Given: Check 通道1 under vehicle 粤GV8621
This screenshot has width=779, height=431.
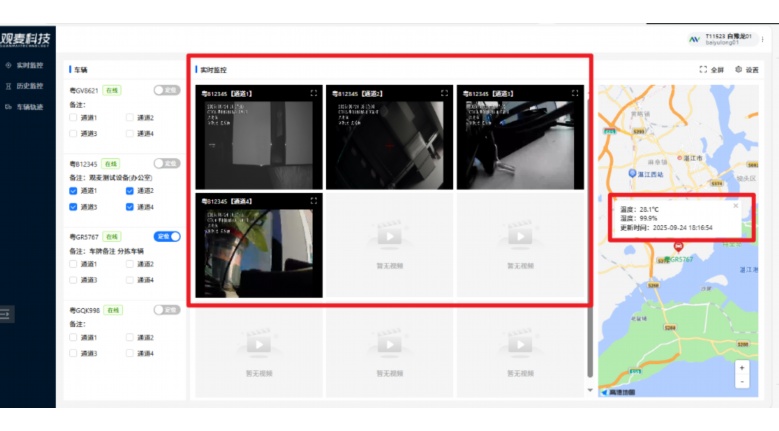Looking at the screenshot, I should [x=73, y=117].
